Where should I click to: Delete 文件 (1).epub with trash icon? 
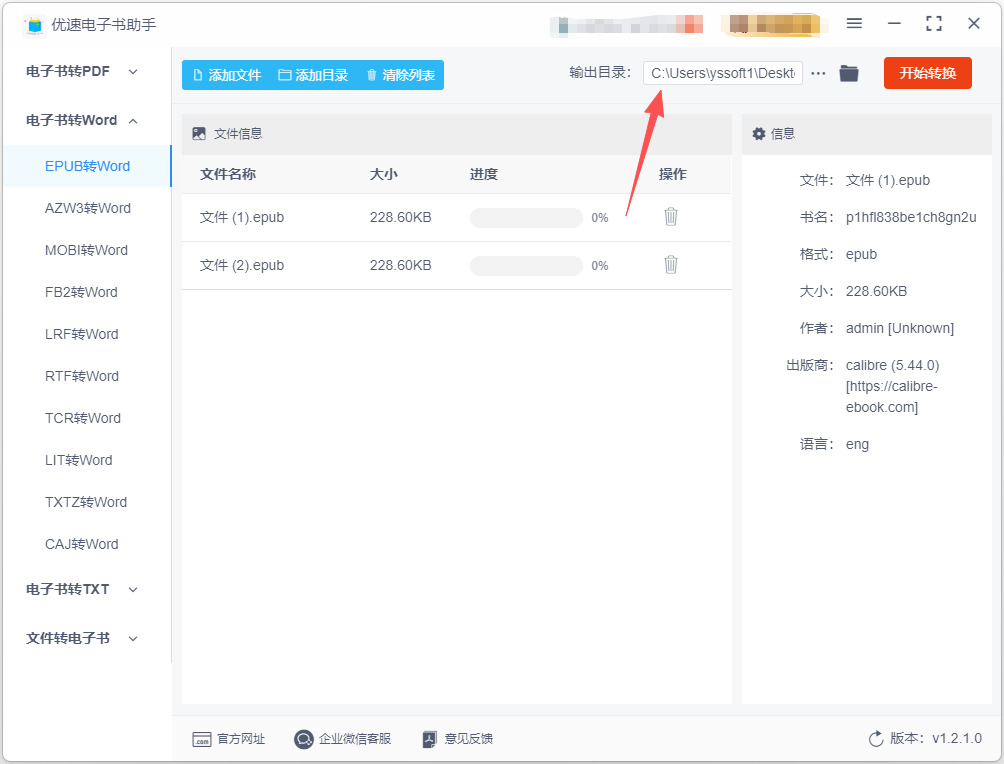(670, 216)
